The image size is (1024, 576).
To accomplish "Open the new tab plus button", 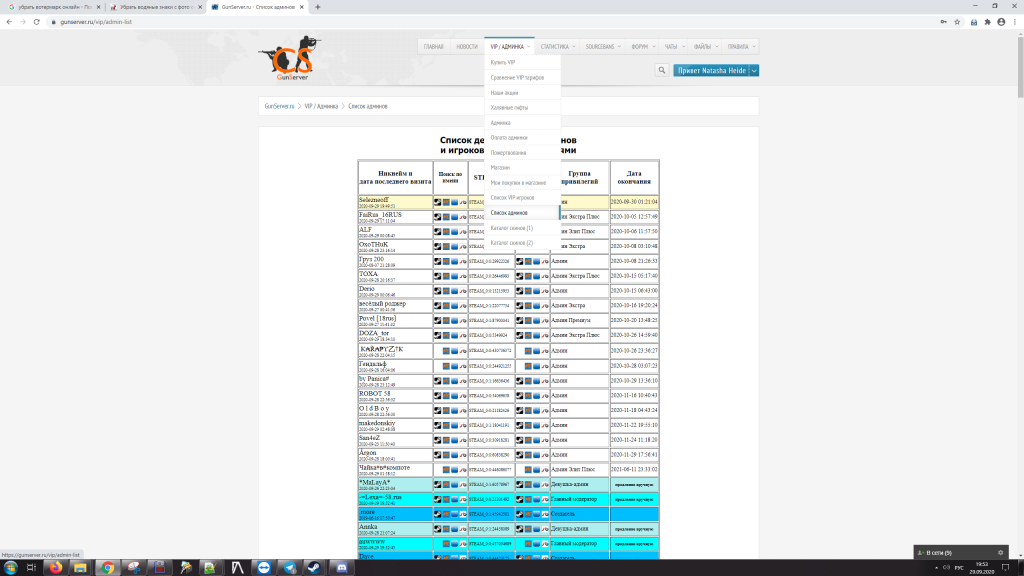I will [x=318, y=6].
